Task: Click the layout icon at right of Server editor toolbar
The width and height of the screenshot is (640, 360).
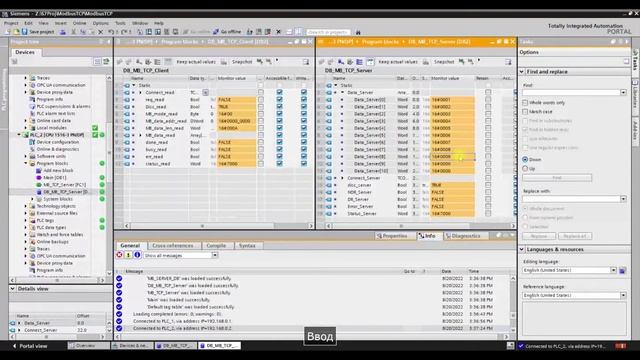Action: pyautogui.click(x=508, y=62)
